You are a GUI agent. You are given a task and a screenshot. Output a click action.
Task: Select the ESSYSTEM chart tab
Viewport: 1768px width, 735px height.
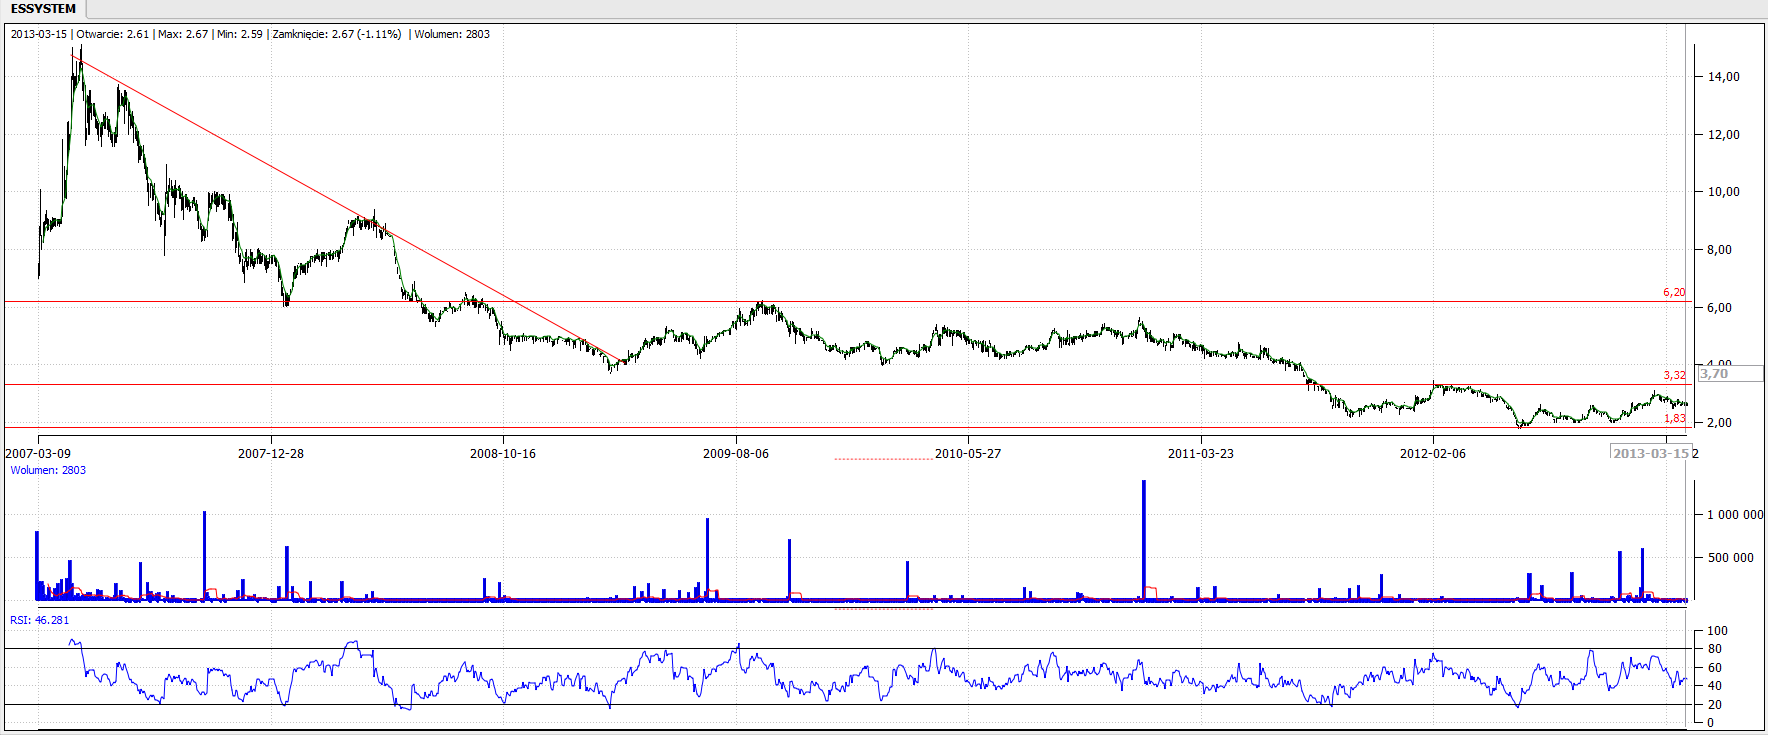43,9
